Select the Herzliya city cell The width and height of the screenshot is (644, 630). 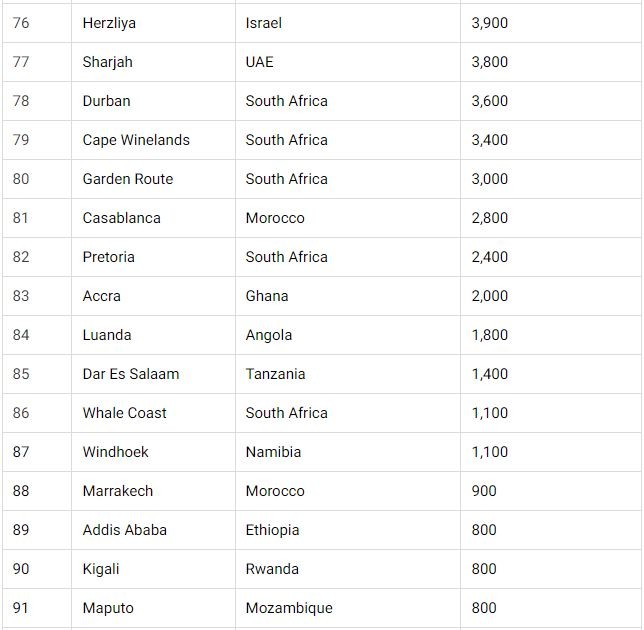pyautogui.click(x=153, y=23)
